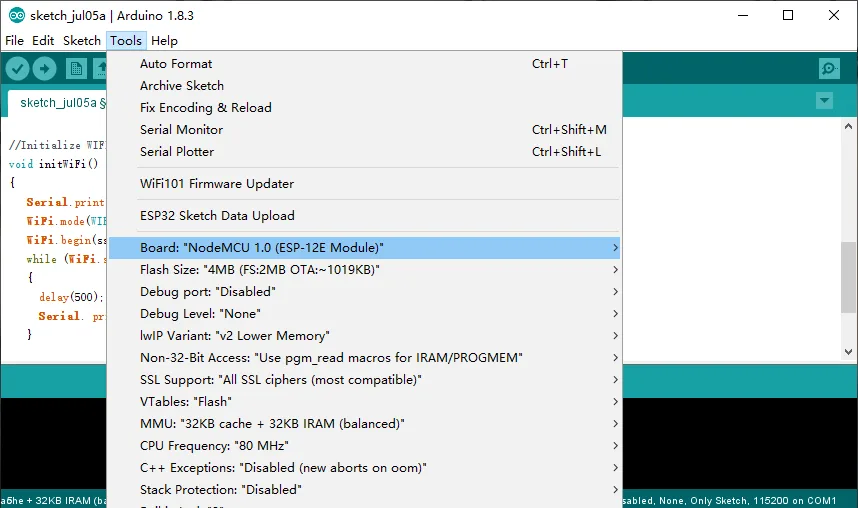Viewport: 858px width, 508px height.
Task: Expand the lwIP Variant submenu
Action: (364, 336)
